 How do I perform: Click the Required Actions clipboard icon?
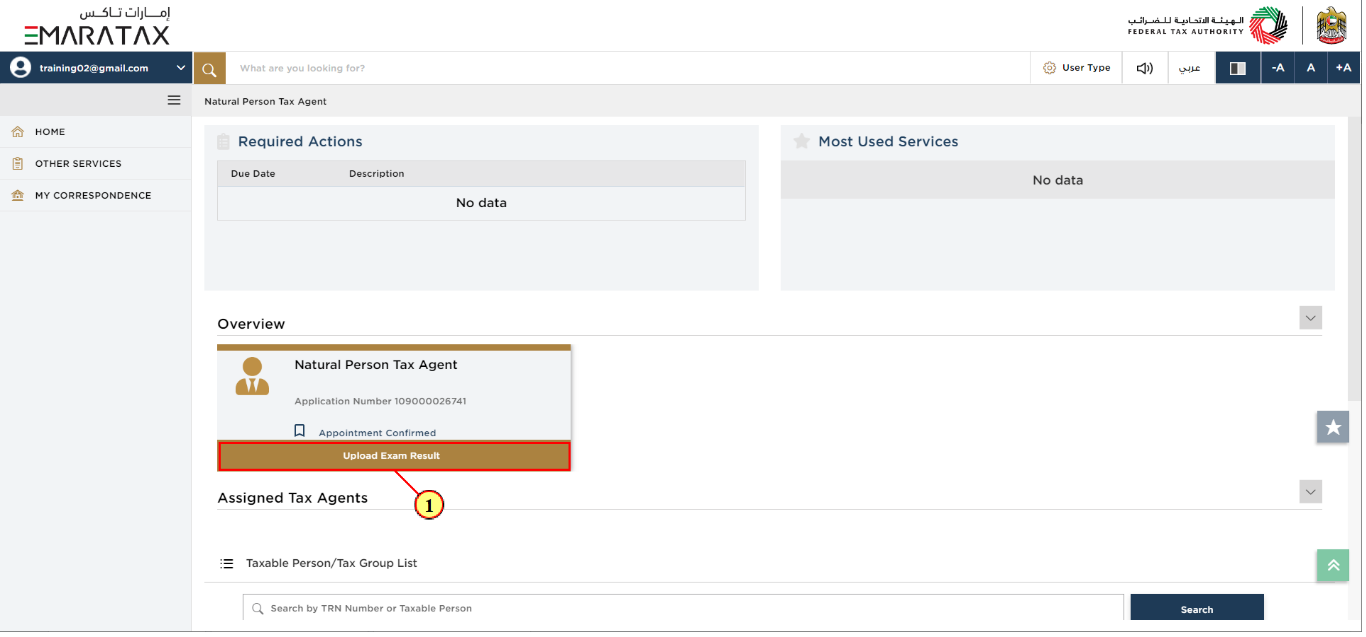(224, 142)
